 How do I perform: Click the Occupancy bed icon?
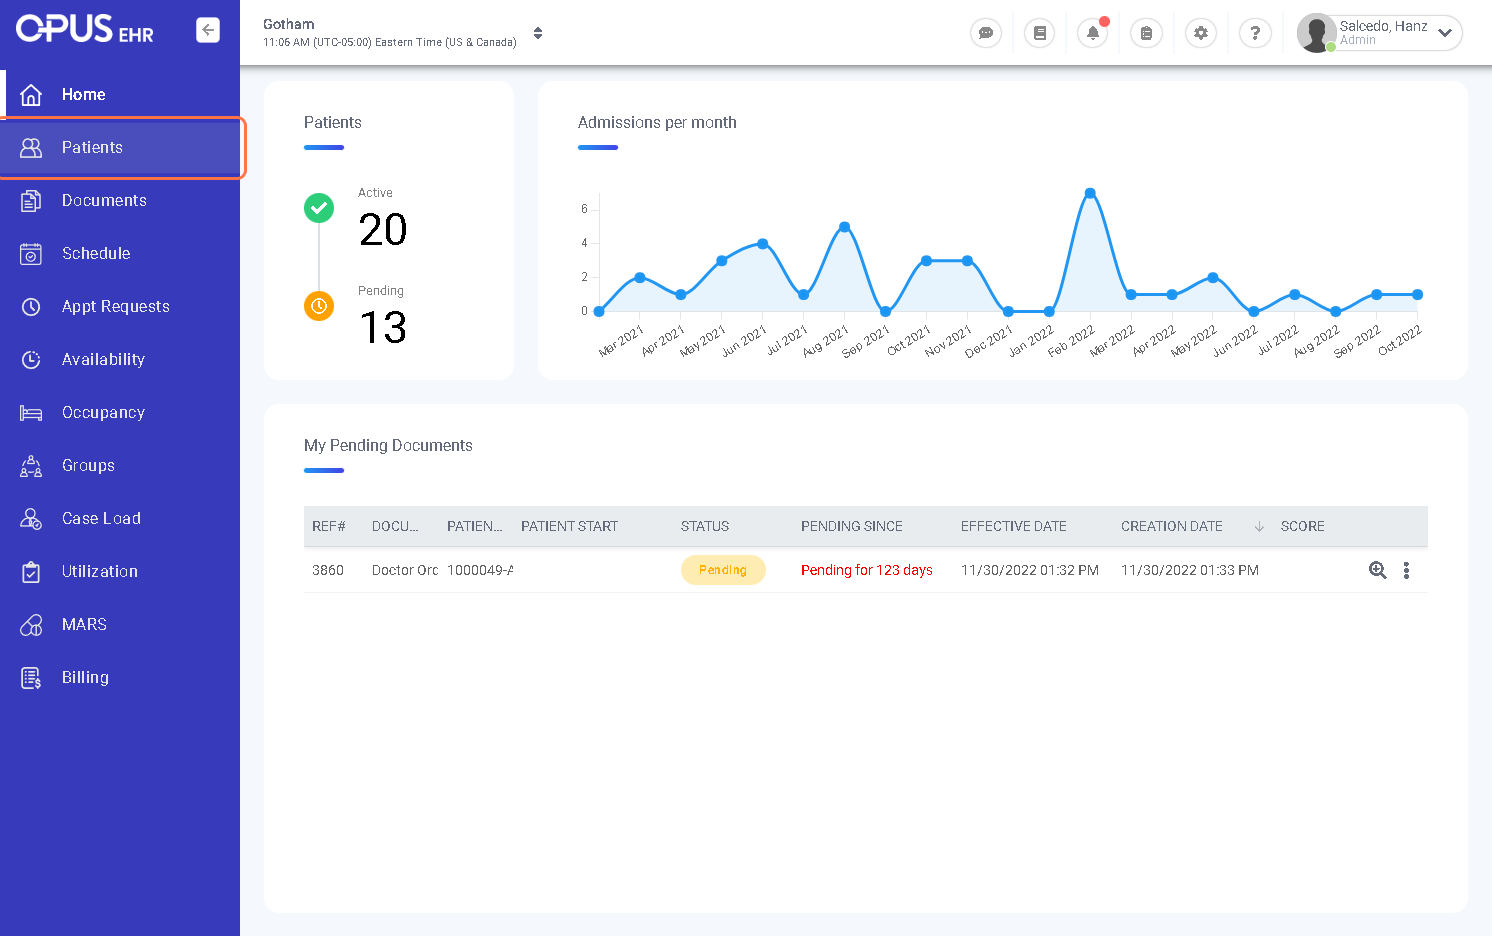(x=31, y=412)
